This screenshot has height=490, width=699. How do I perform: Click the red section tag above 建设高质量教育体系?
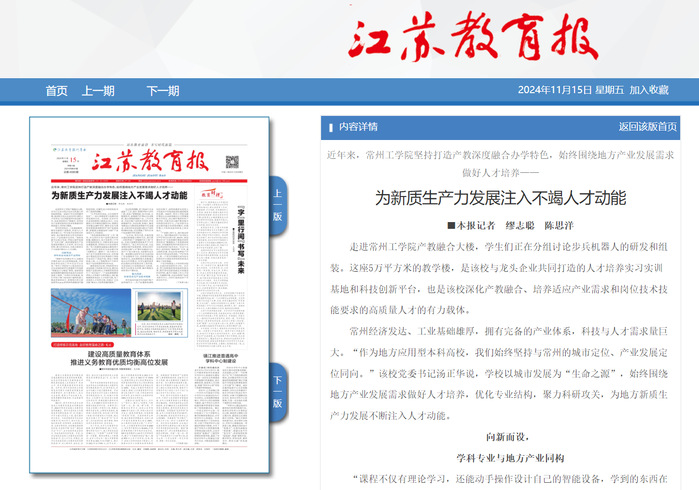pos(82,345)
